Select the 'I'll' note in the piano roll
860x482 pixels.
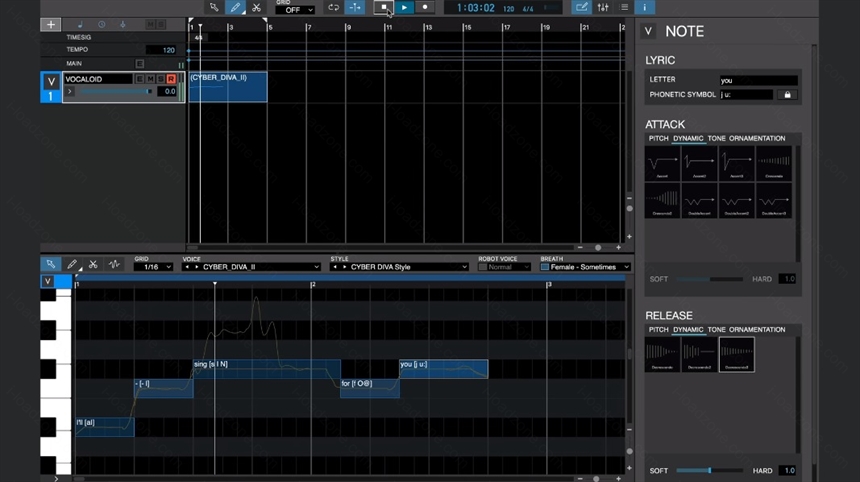point(105,427)
